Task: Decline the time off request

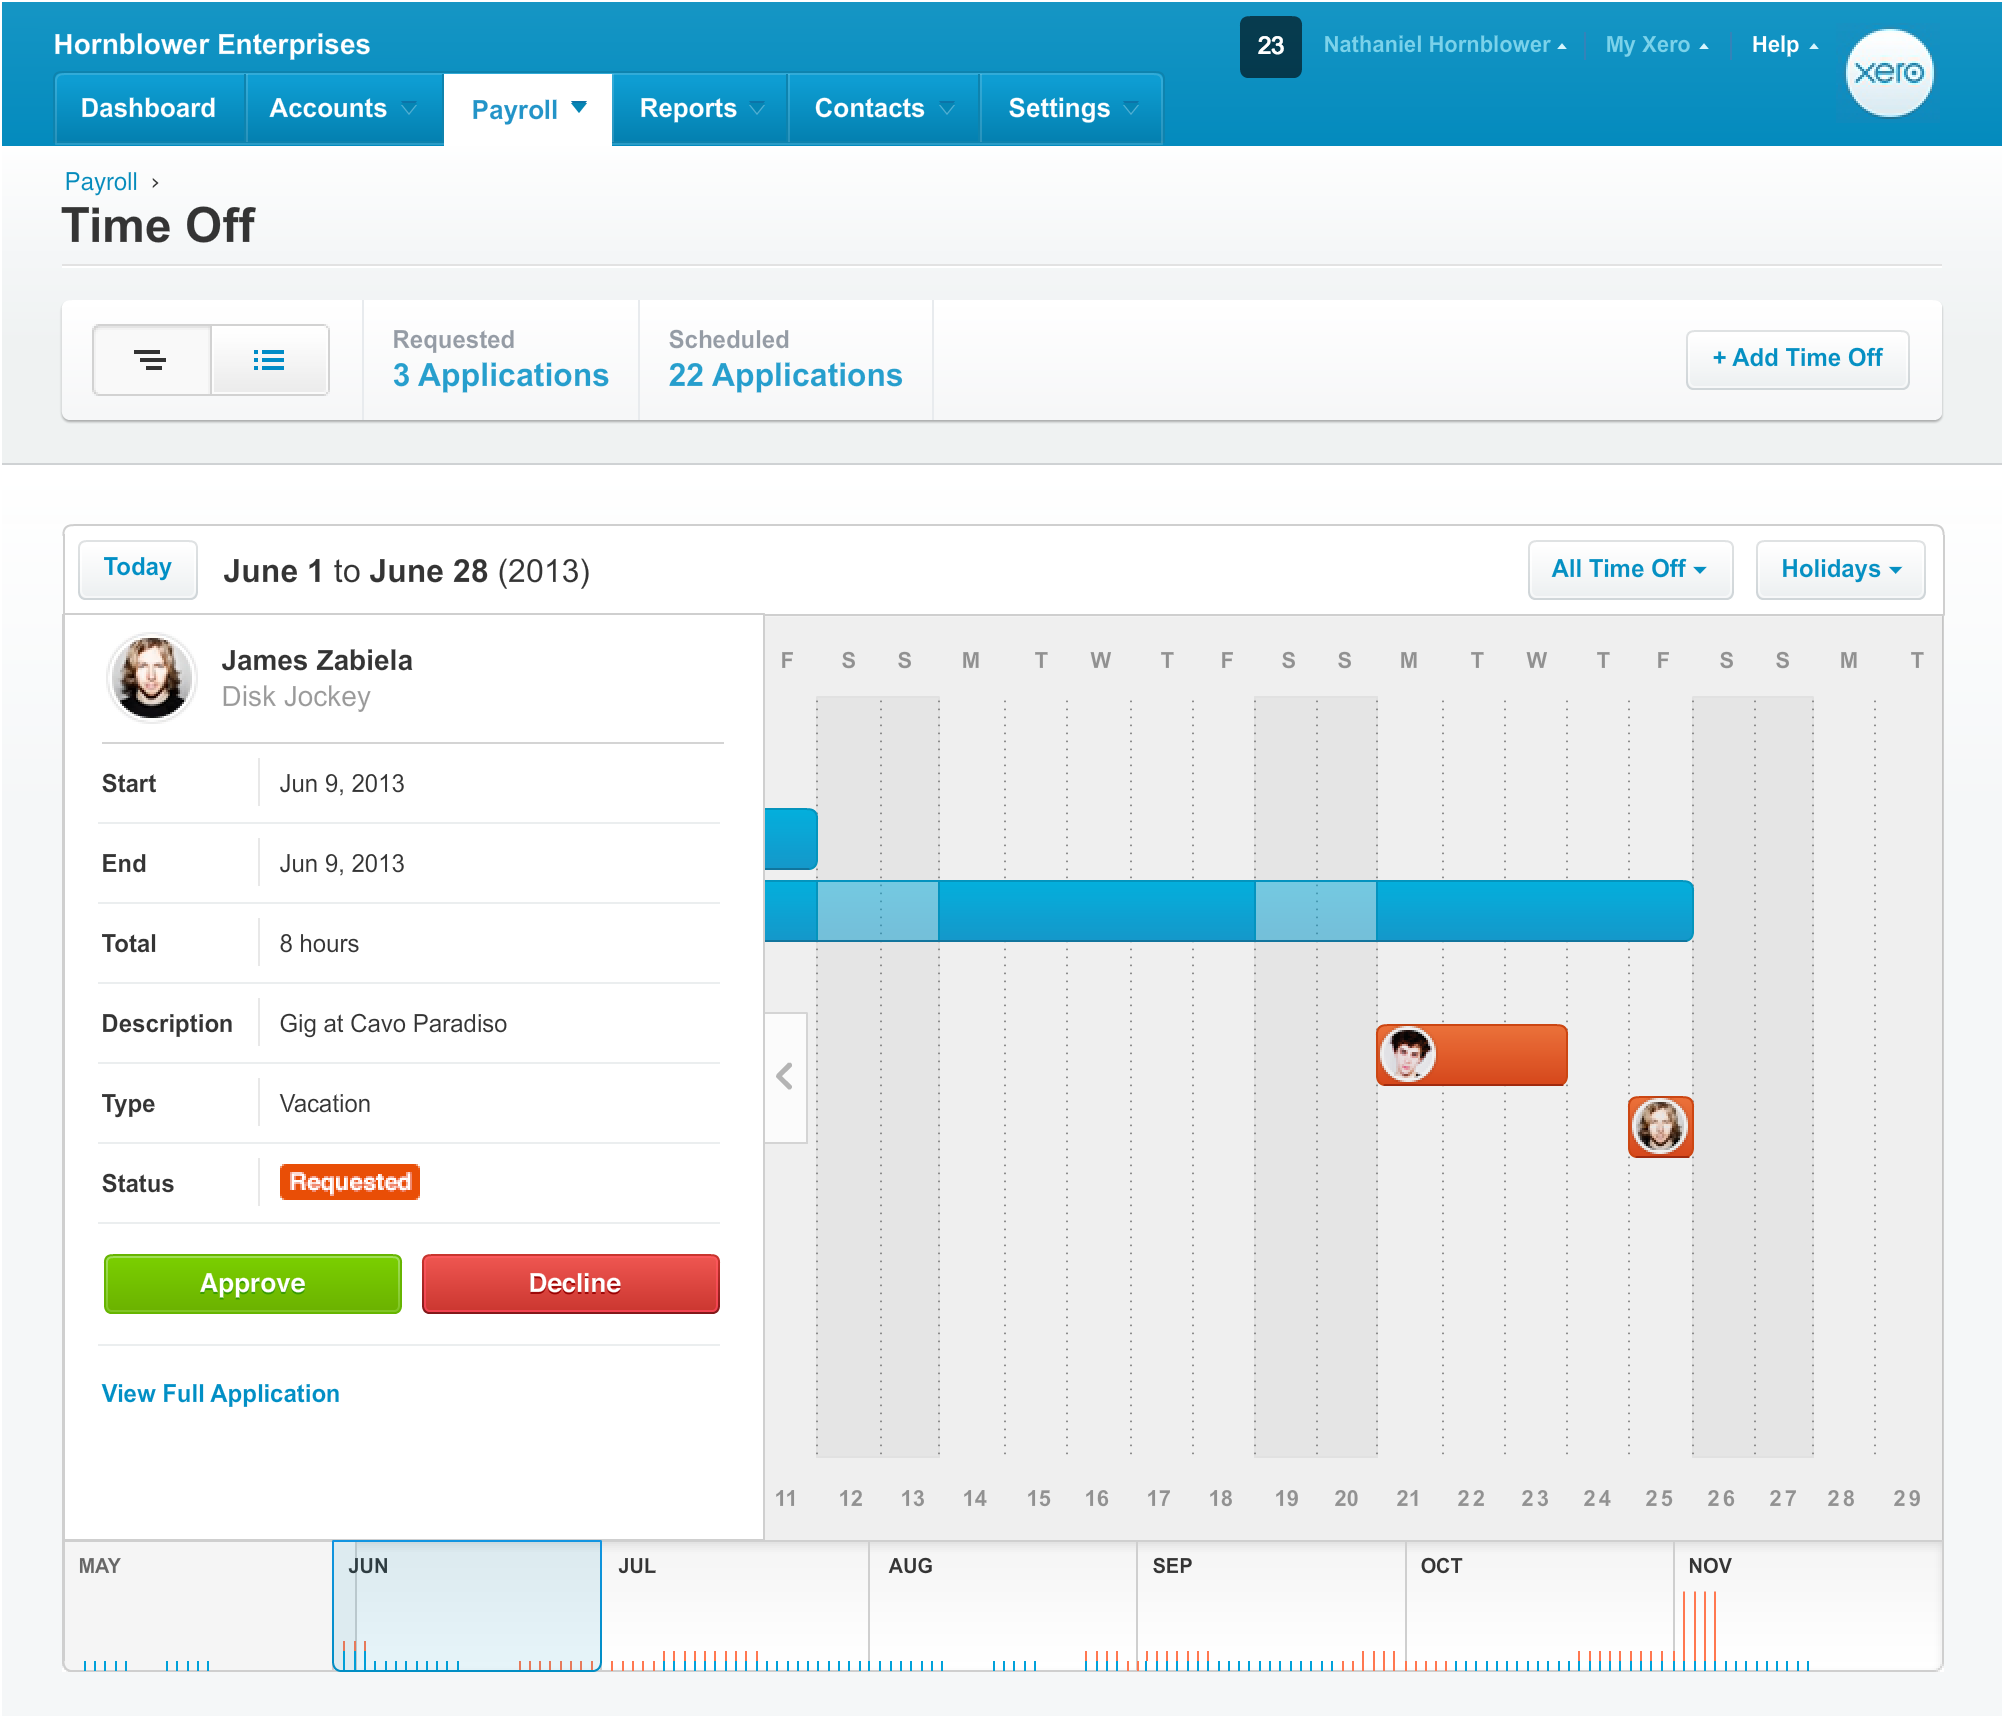Action: 571,1283
